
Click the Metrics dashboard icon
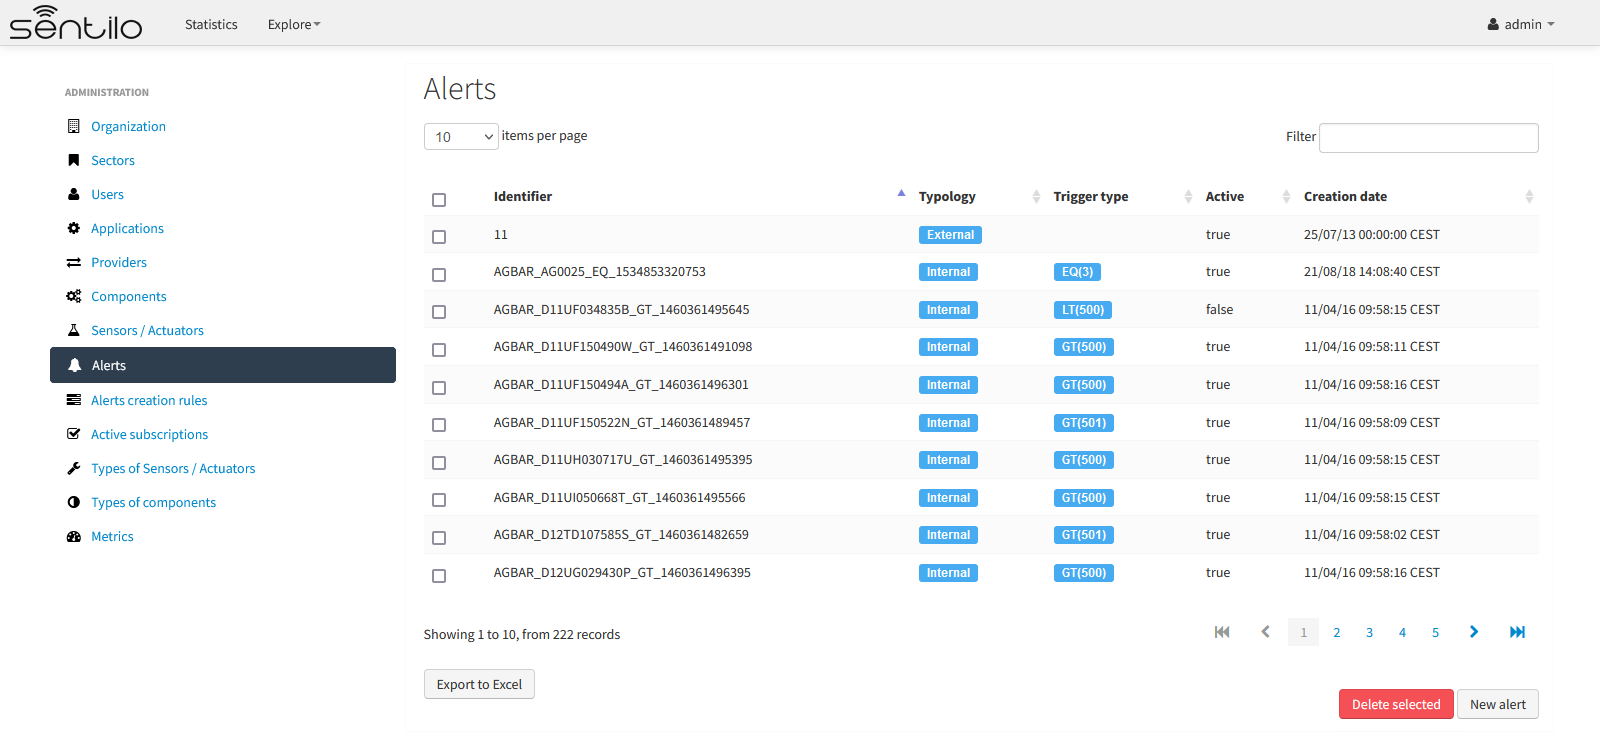73,536
